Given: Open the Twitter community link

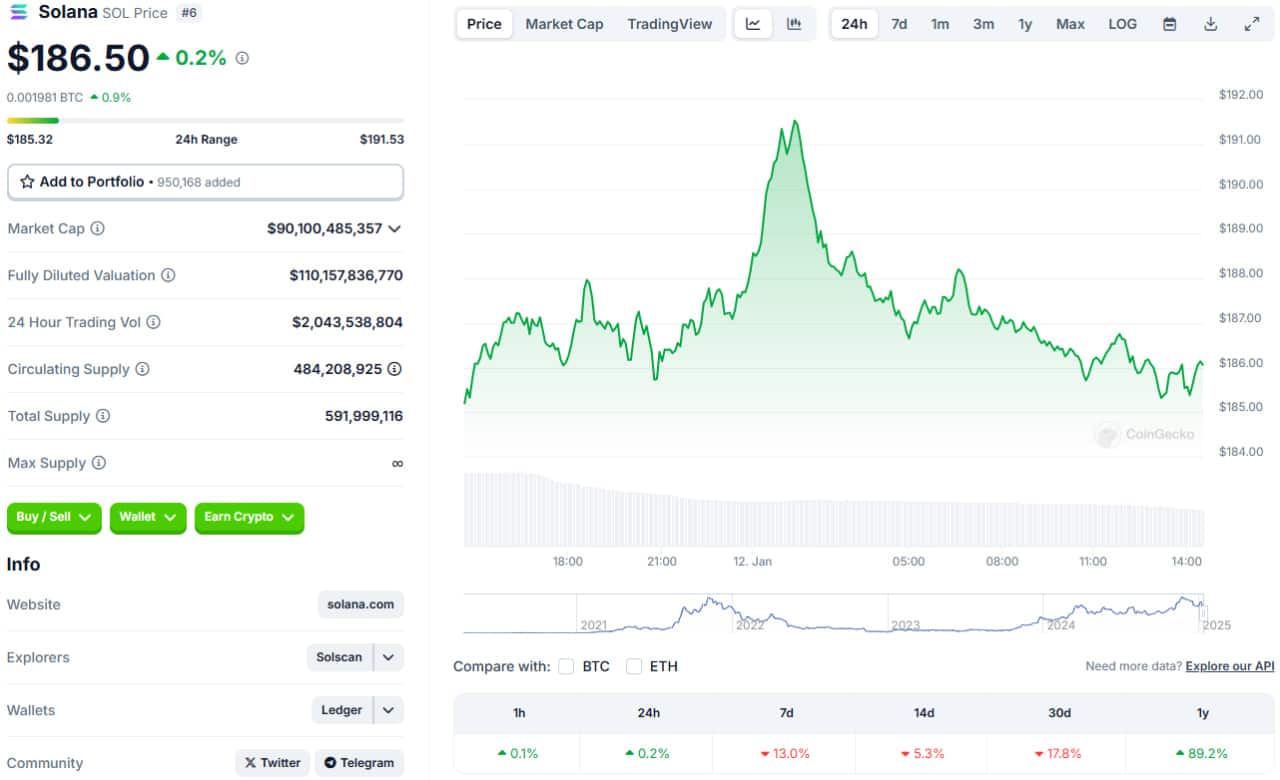Looking at the screenshot, I should (x=273, y=763).
